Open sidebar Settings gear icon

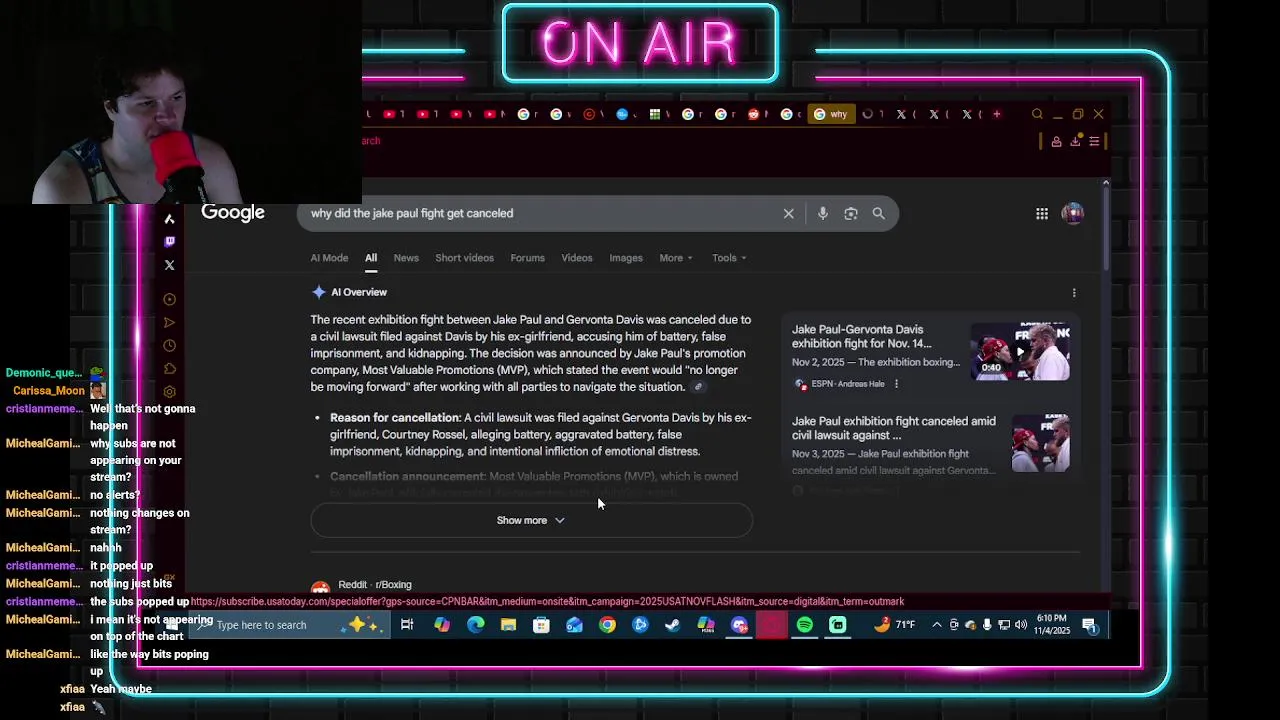tap(169, 392)
